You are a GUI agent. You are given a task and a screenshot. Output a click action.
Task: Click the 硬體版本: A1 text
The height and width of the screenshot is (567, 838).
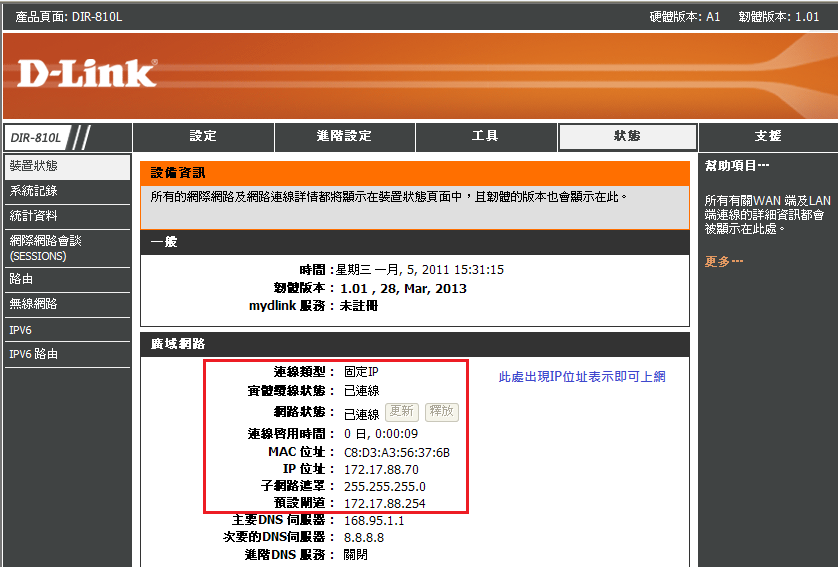point(685,17)
